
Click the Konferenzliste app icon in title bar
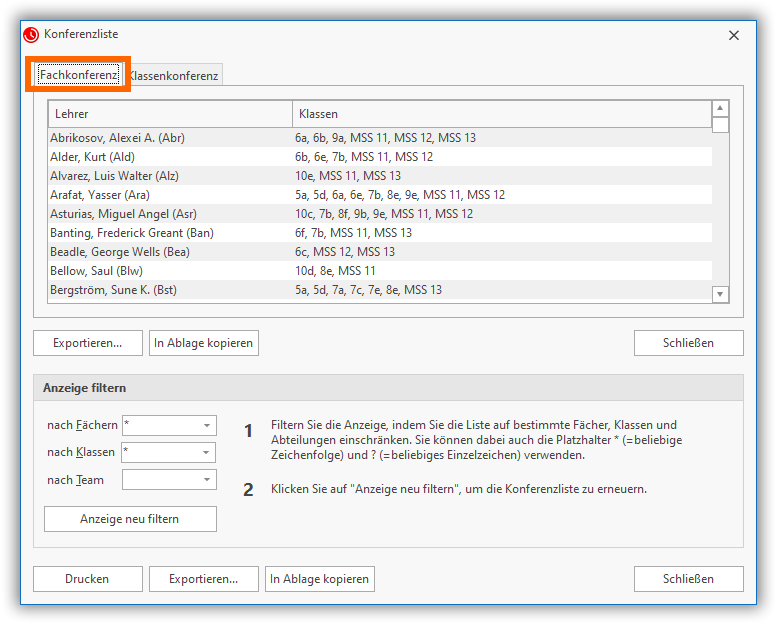[31, 35]
